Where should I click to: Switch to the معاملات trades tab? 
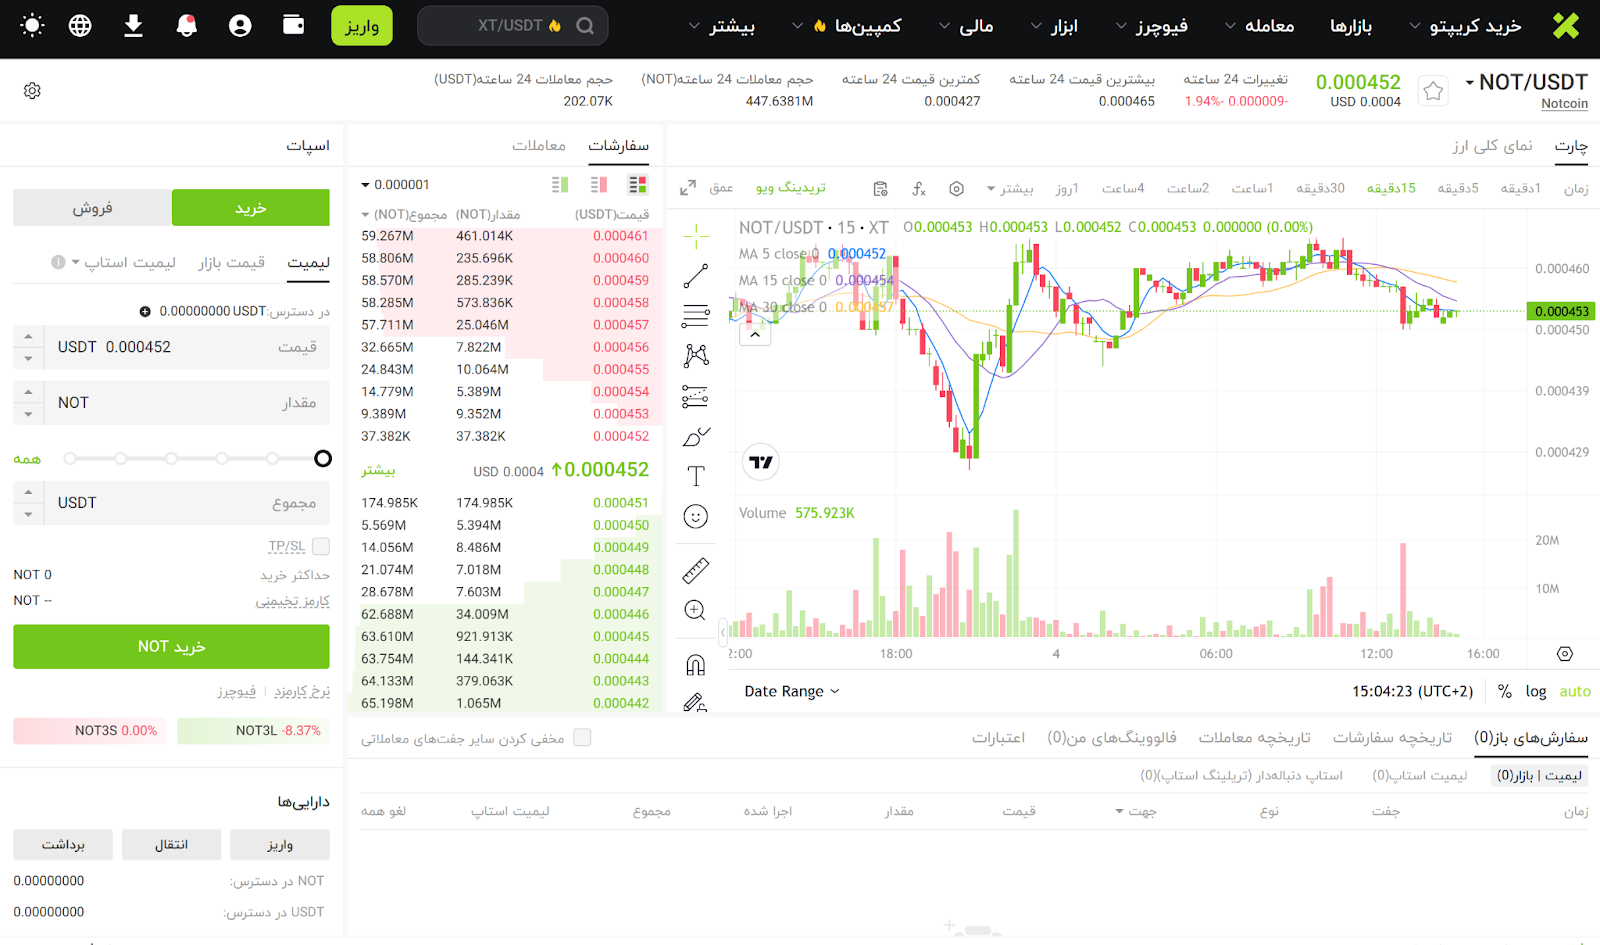point(539,146)
